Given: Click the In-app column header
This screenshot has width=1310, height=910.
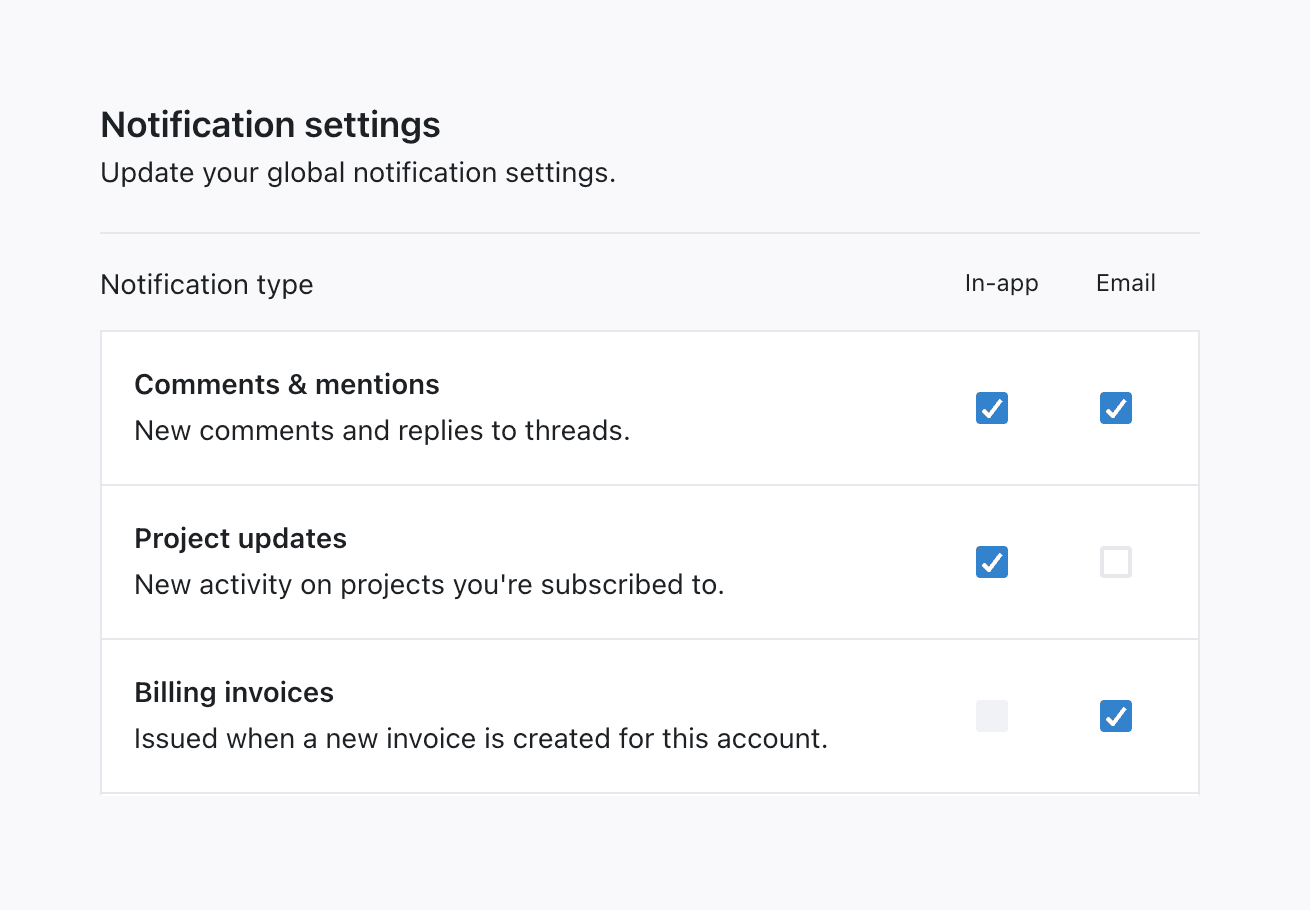Looking at the screenshot, I should pos(1001,283).
